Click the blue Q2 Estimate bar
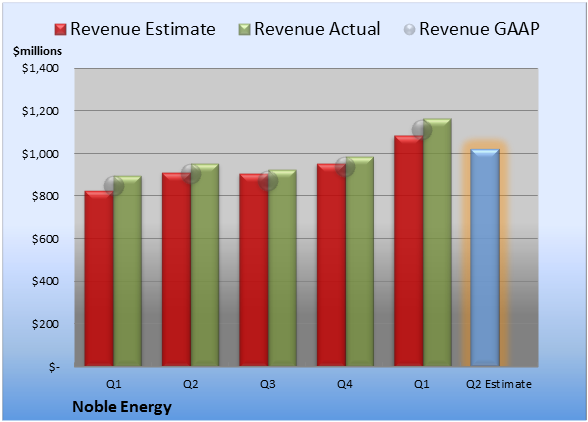The width and height of the screenshot is (588, 422). 485,257
